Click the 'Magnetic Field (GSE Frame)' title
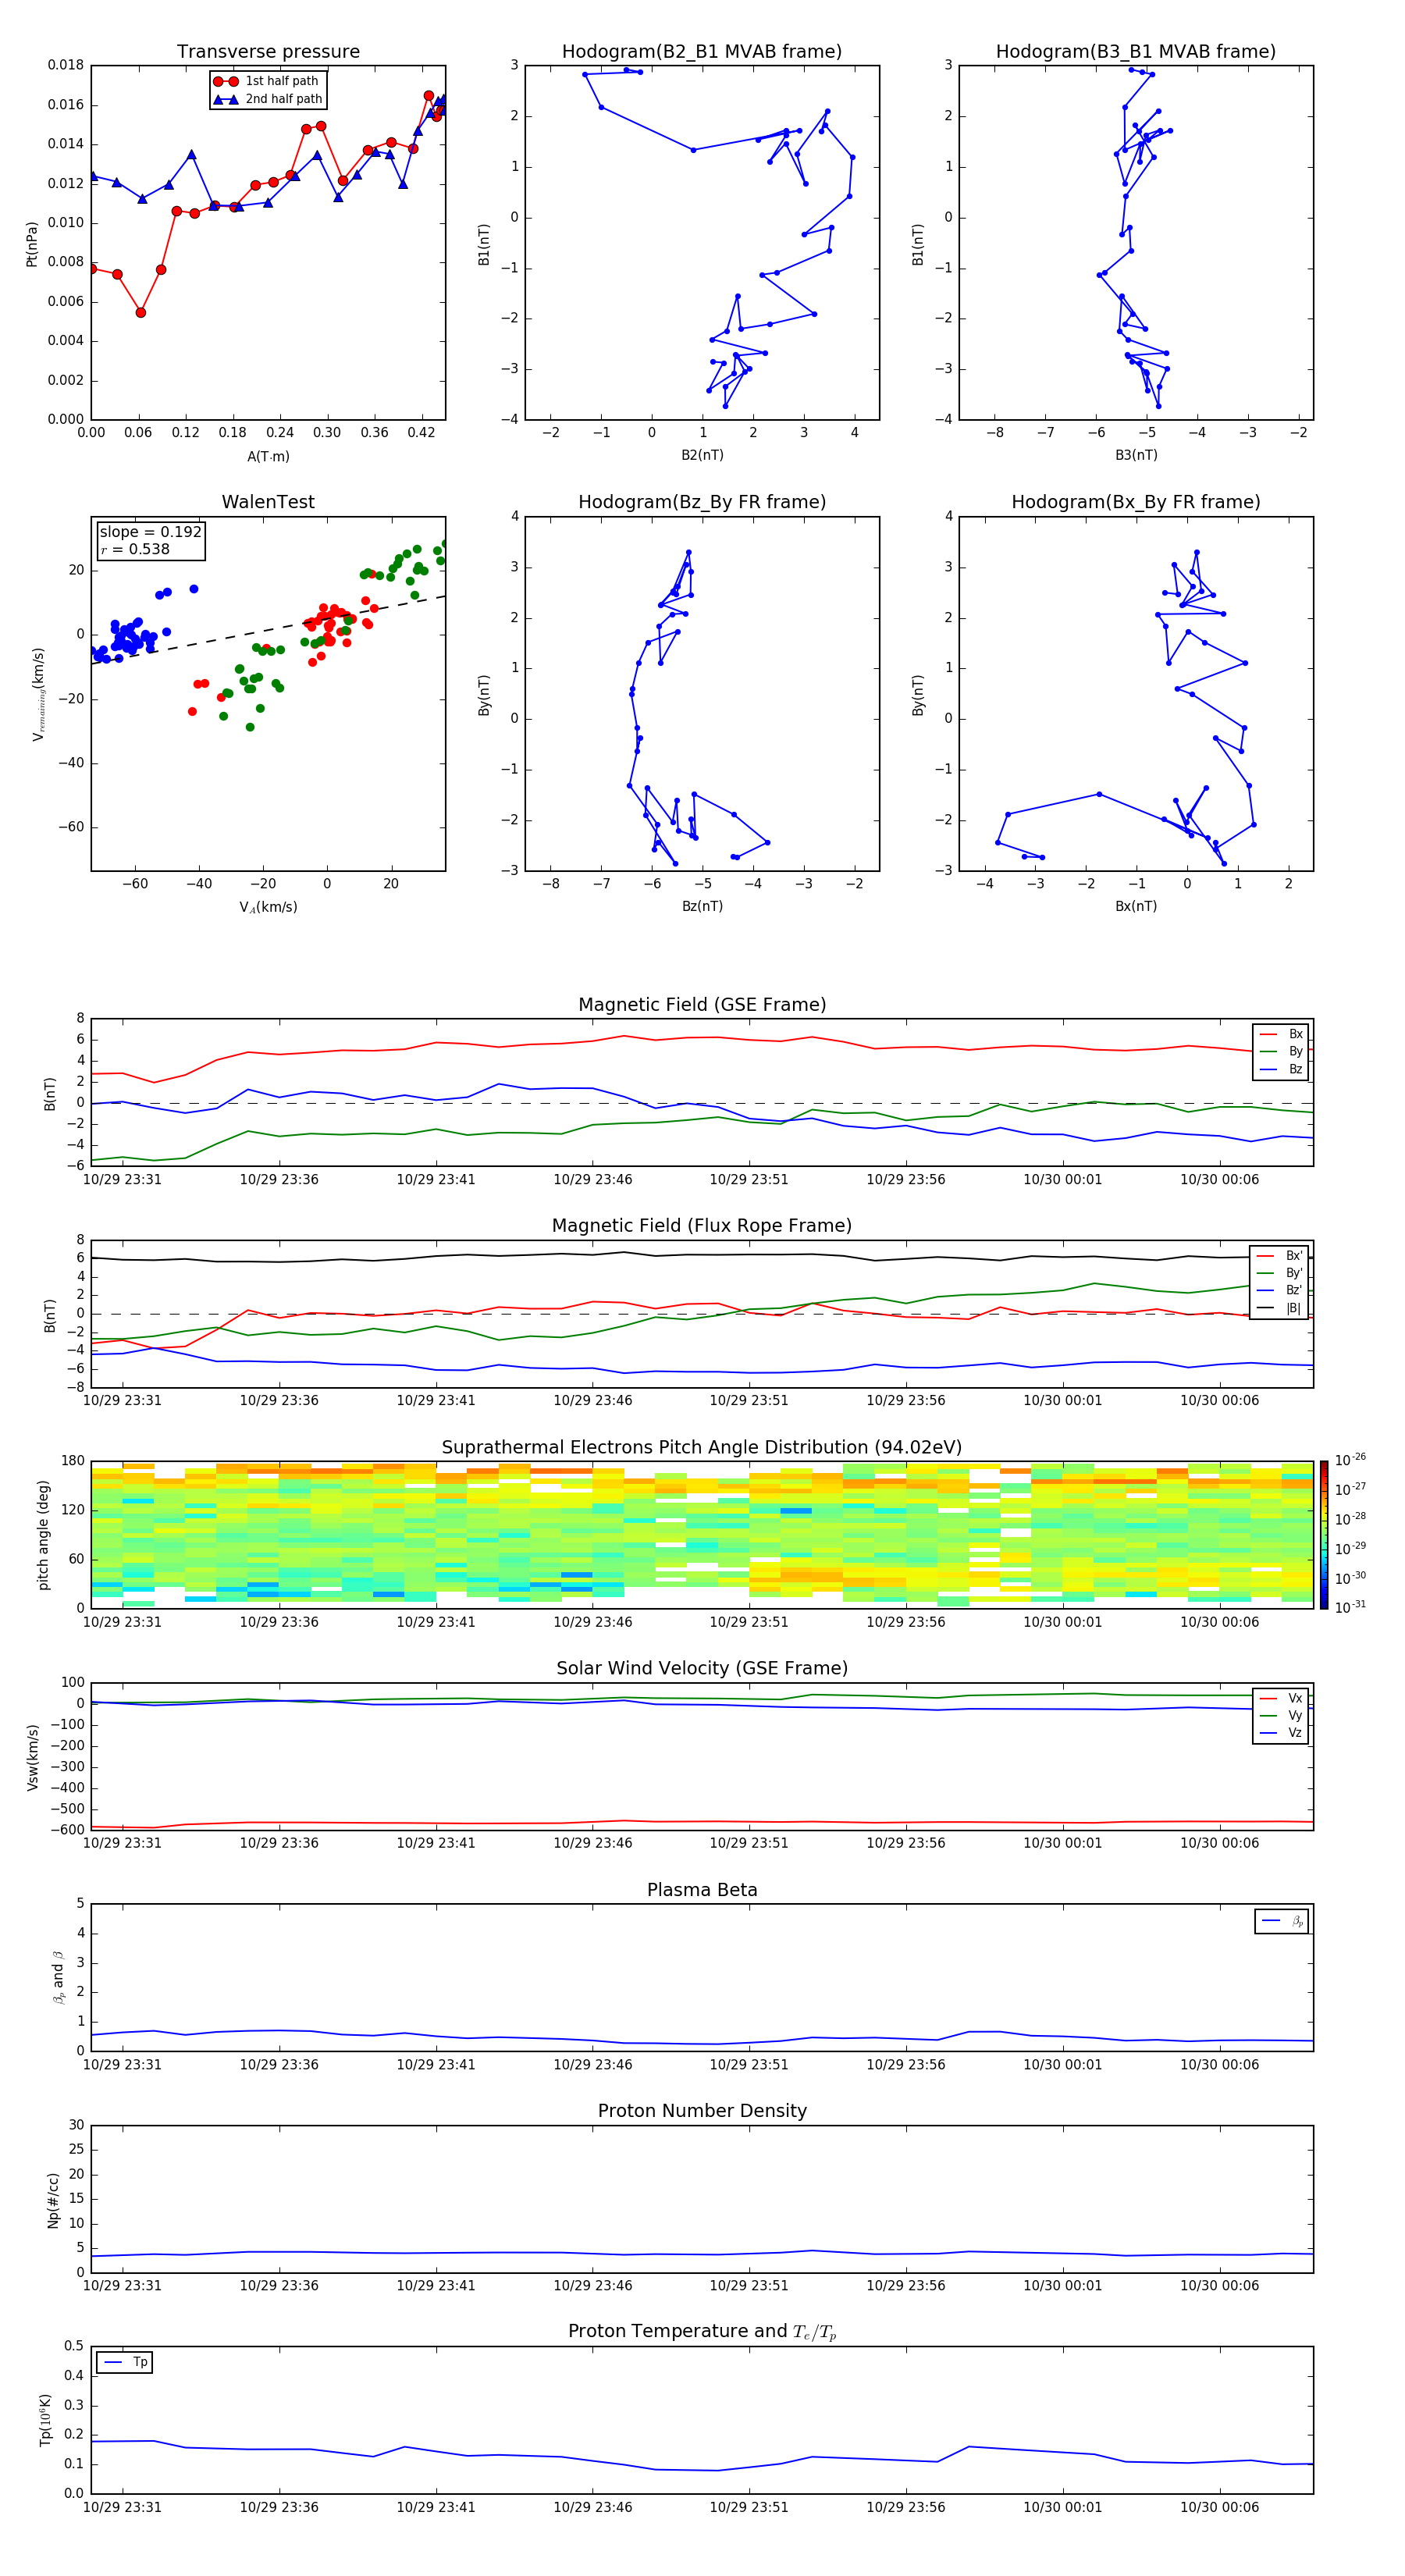 click(702, 1005)
